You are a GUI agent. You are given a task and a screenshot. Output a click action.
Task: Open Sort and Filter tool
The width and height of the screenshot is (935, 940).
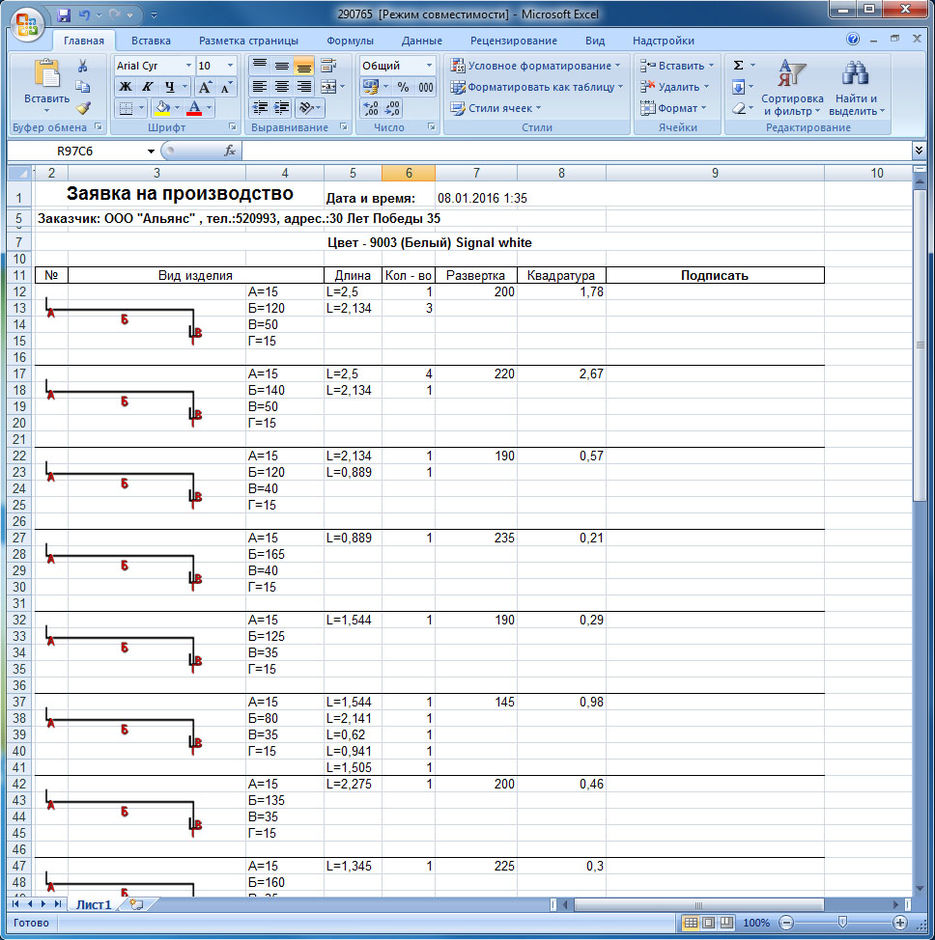[x=791, y=88]
